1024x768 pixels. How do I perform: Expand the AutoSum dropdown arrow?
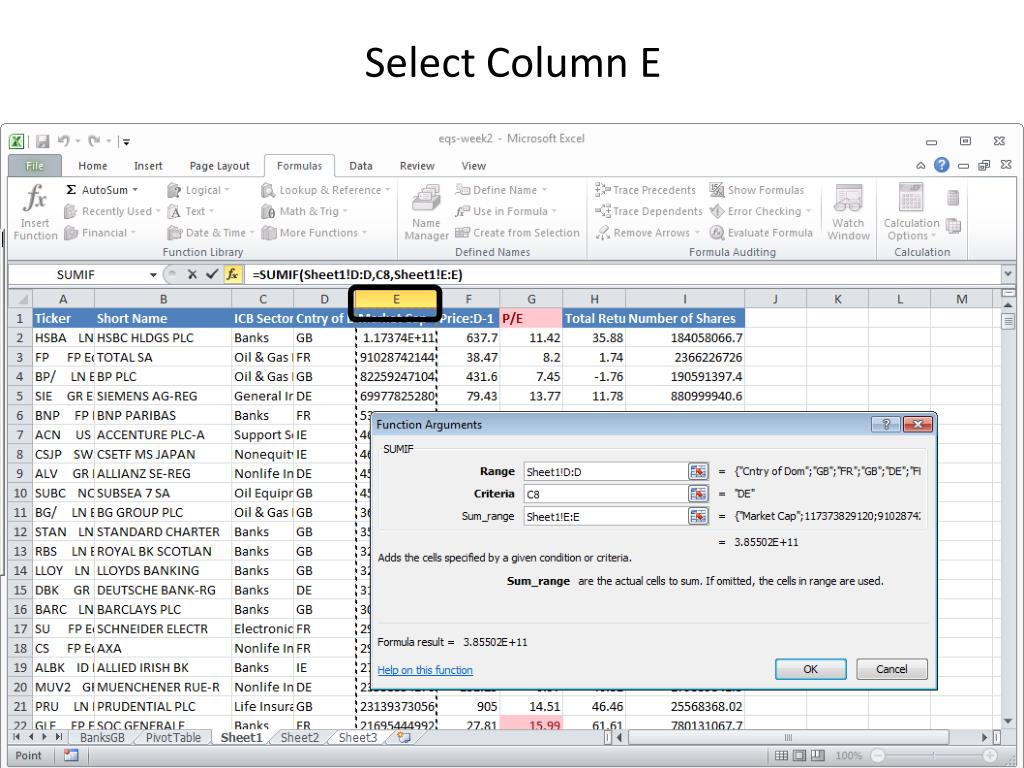135,190
